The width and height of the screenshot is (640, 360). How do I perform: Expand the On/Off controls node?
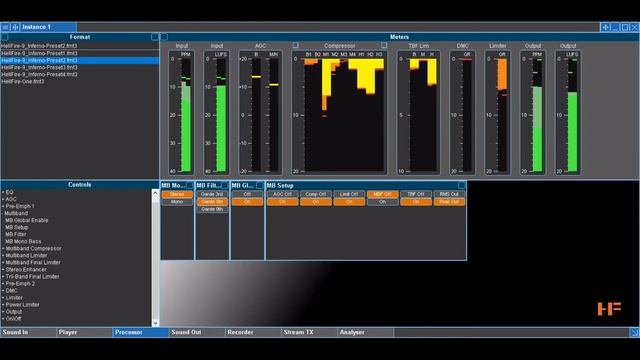[x=3, y=319]
